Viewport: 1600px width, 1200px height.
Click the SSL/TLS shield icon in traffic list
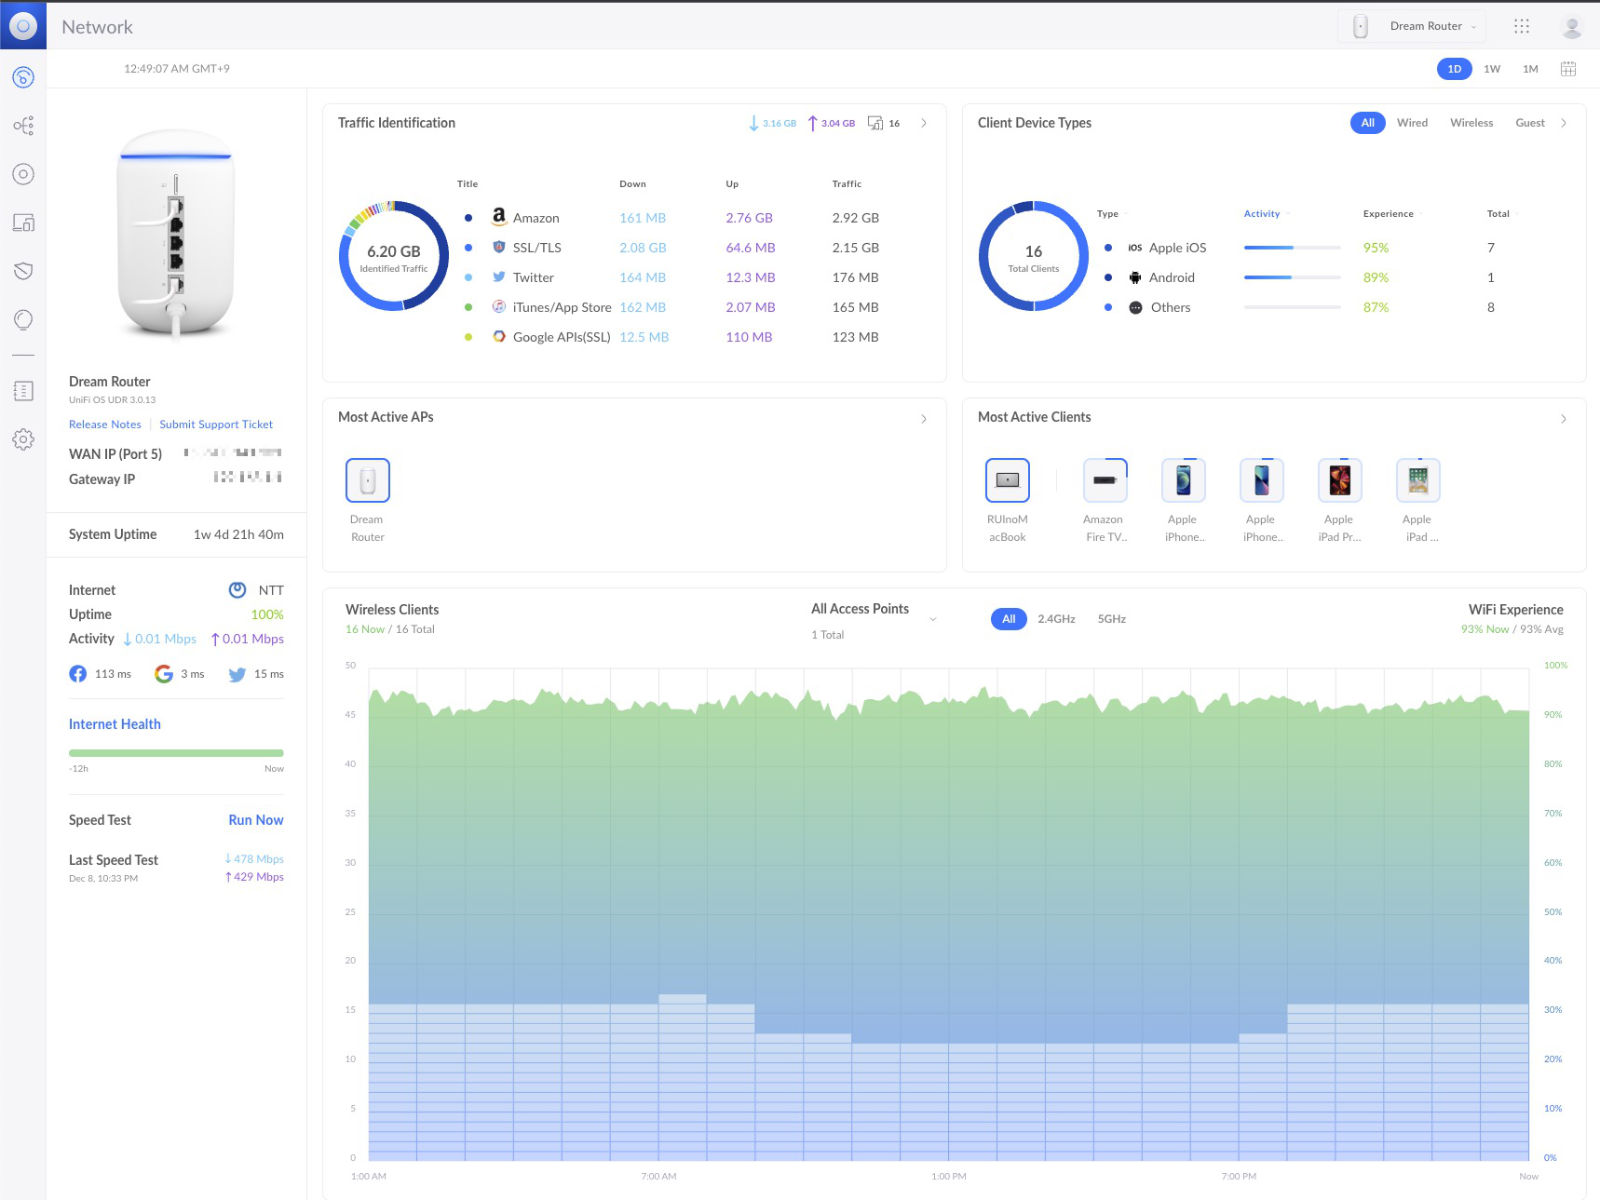498,247
